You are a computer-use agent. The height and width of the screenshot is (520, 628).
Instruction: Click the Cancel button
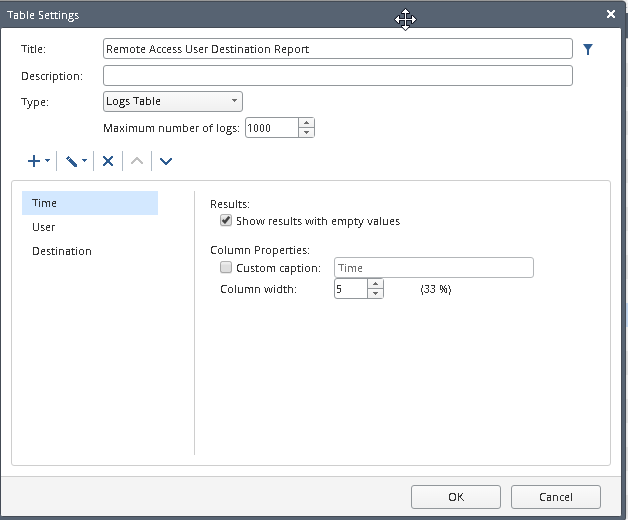(x=556, y=497)
